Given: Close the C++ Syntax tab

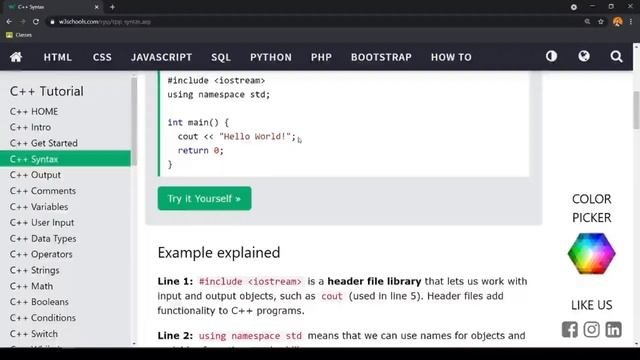Looking at the screenshot, I should coord(97,7).
